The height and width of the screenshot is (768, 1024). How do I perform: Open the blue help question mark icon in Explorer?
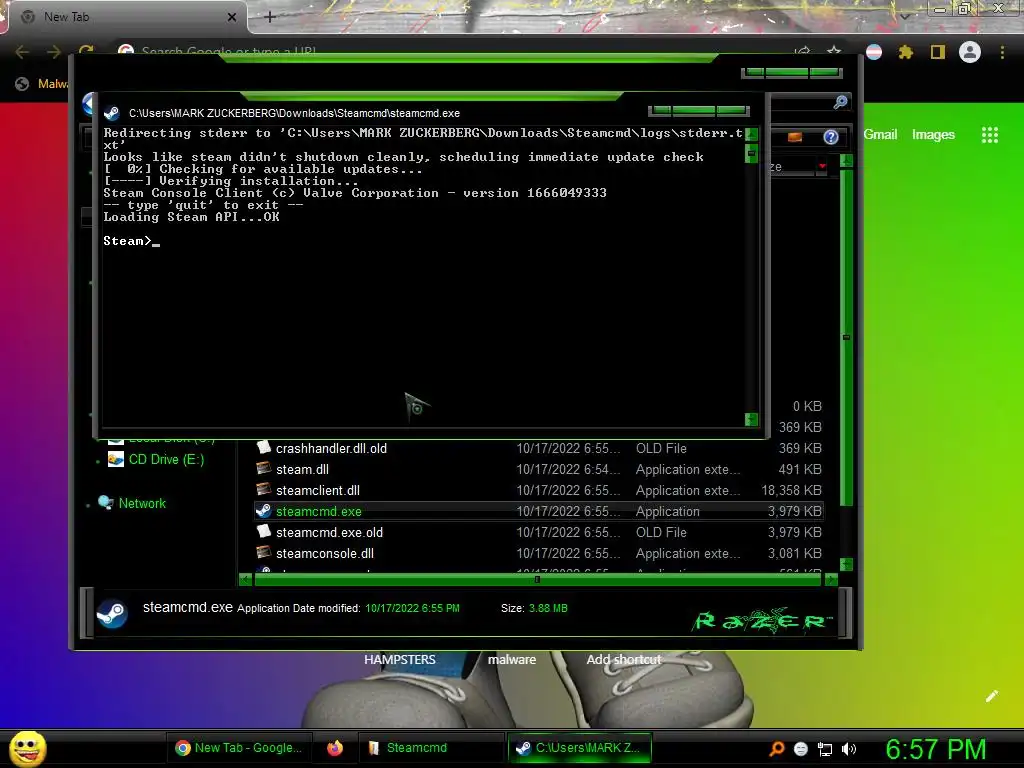coord(831,136)
